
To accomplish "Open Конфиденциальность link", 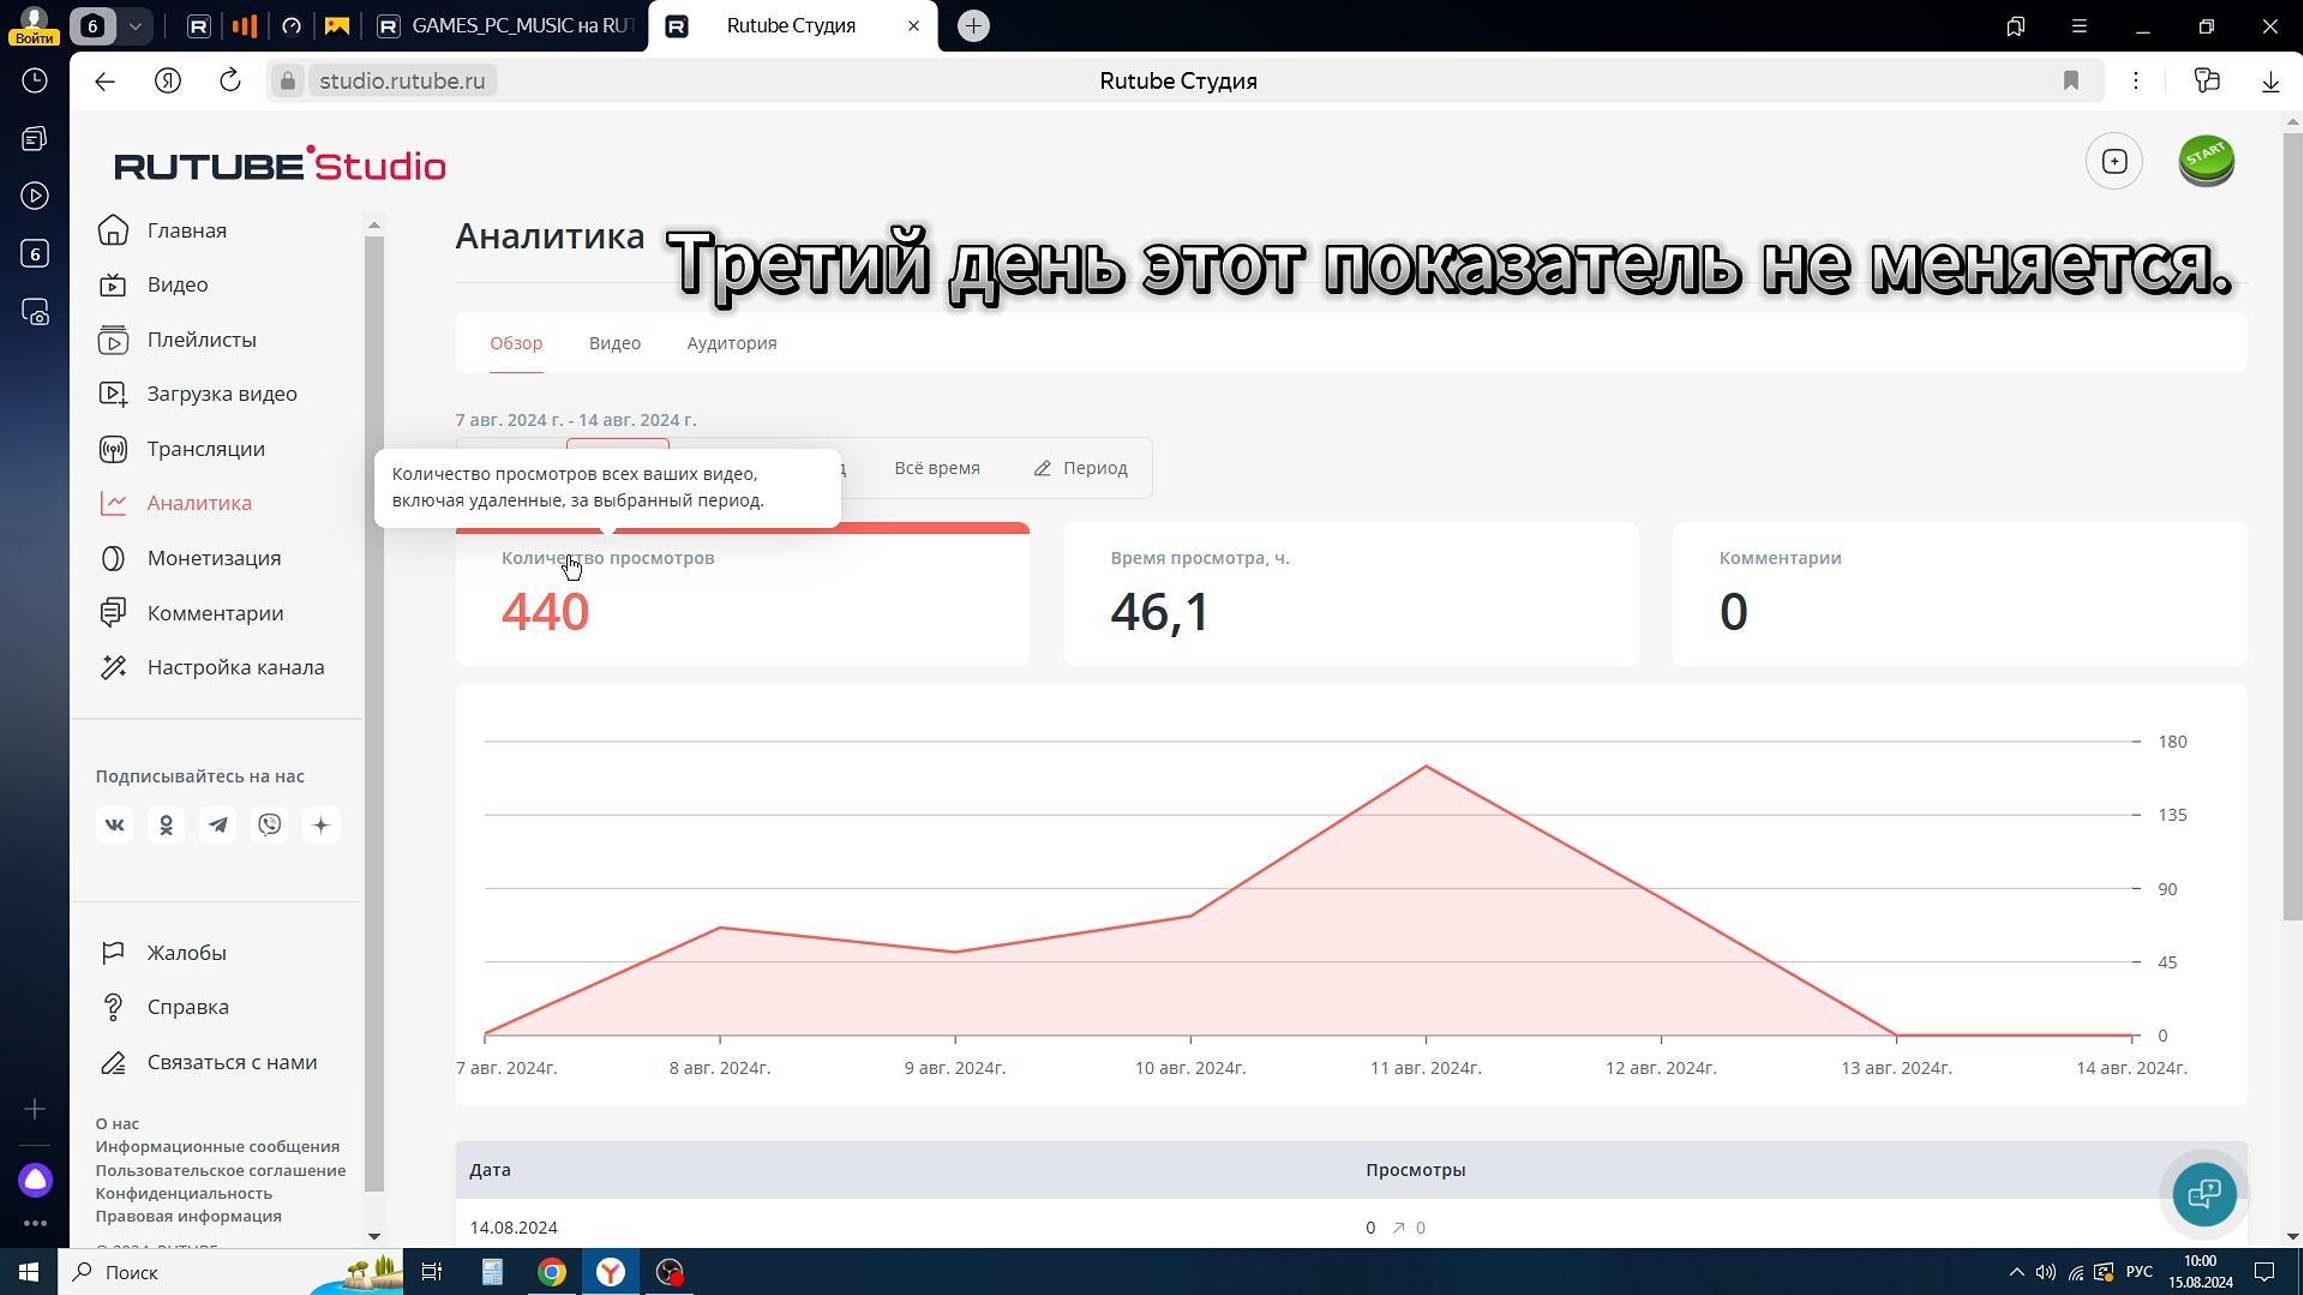I will click(183, 1194).
